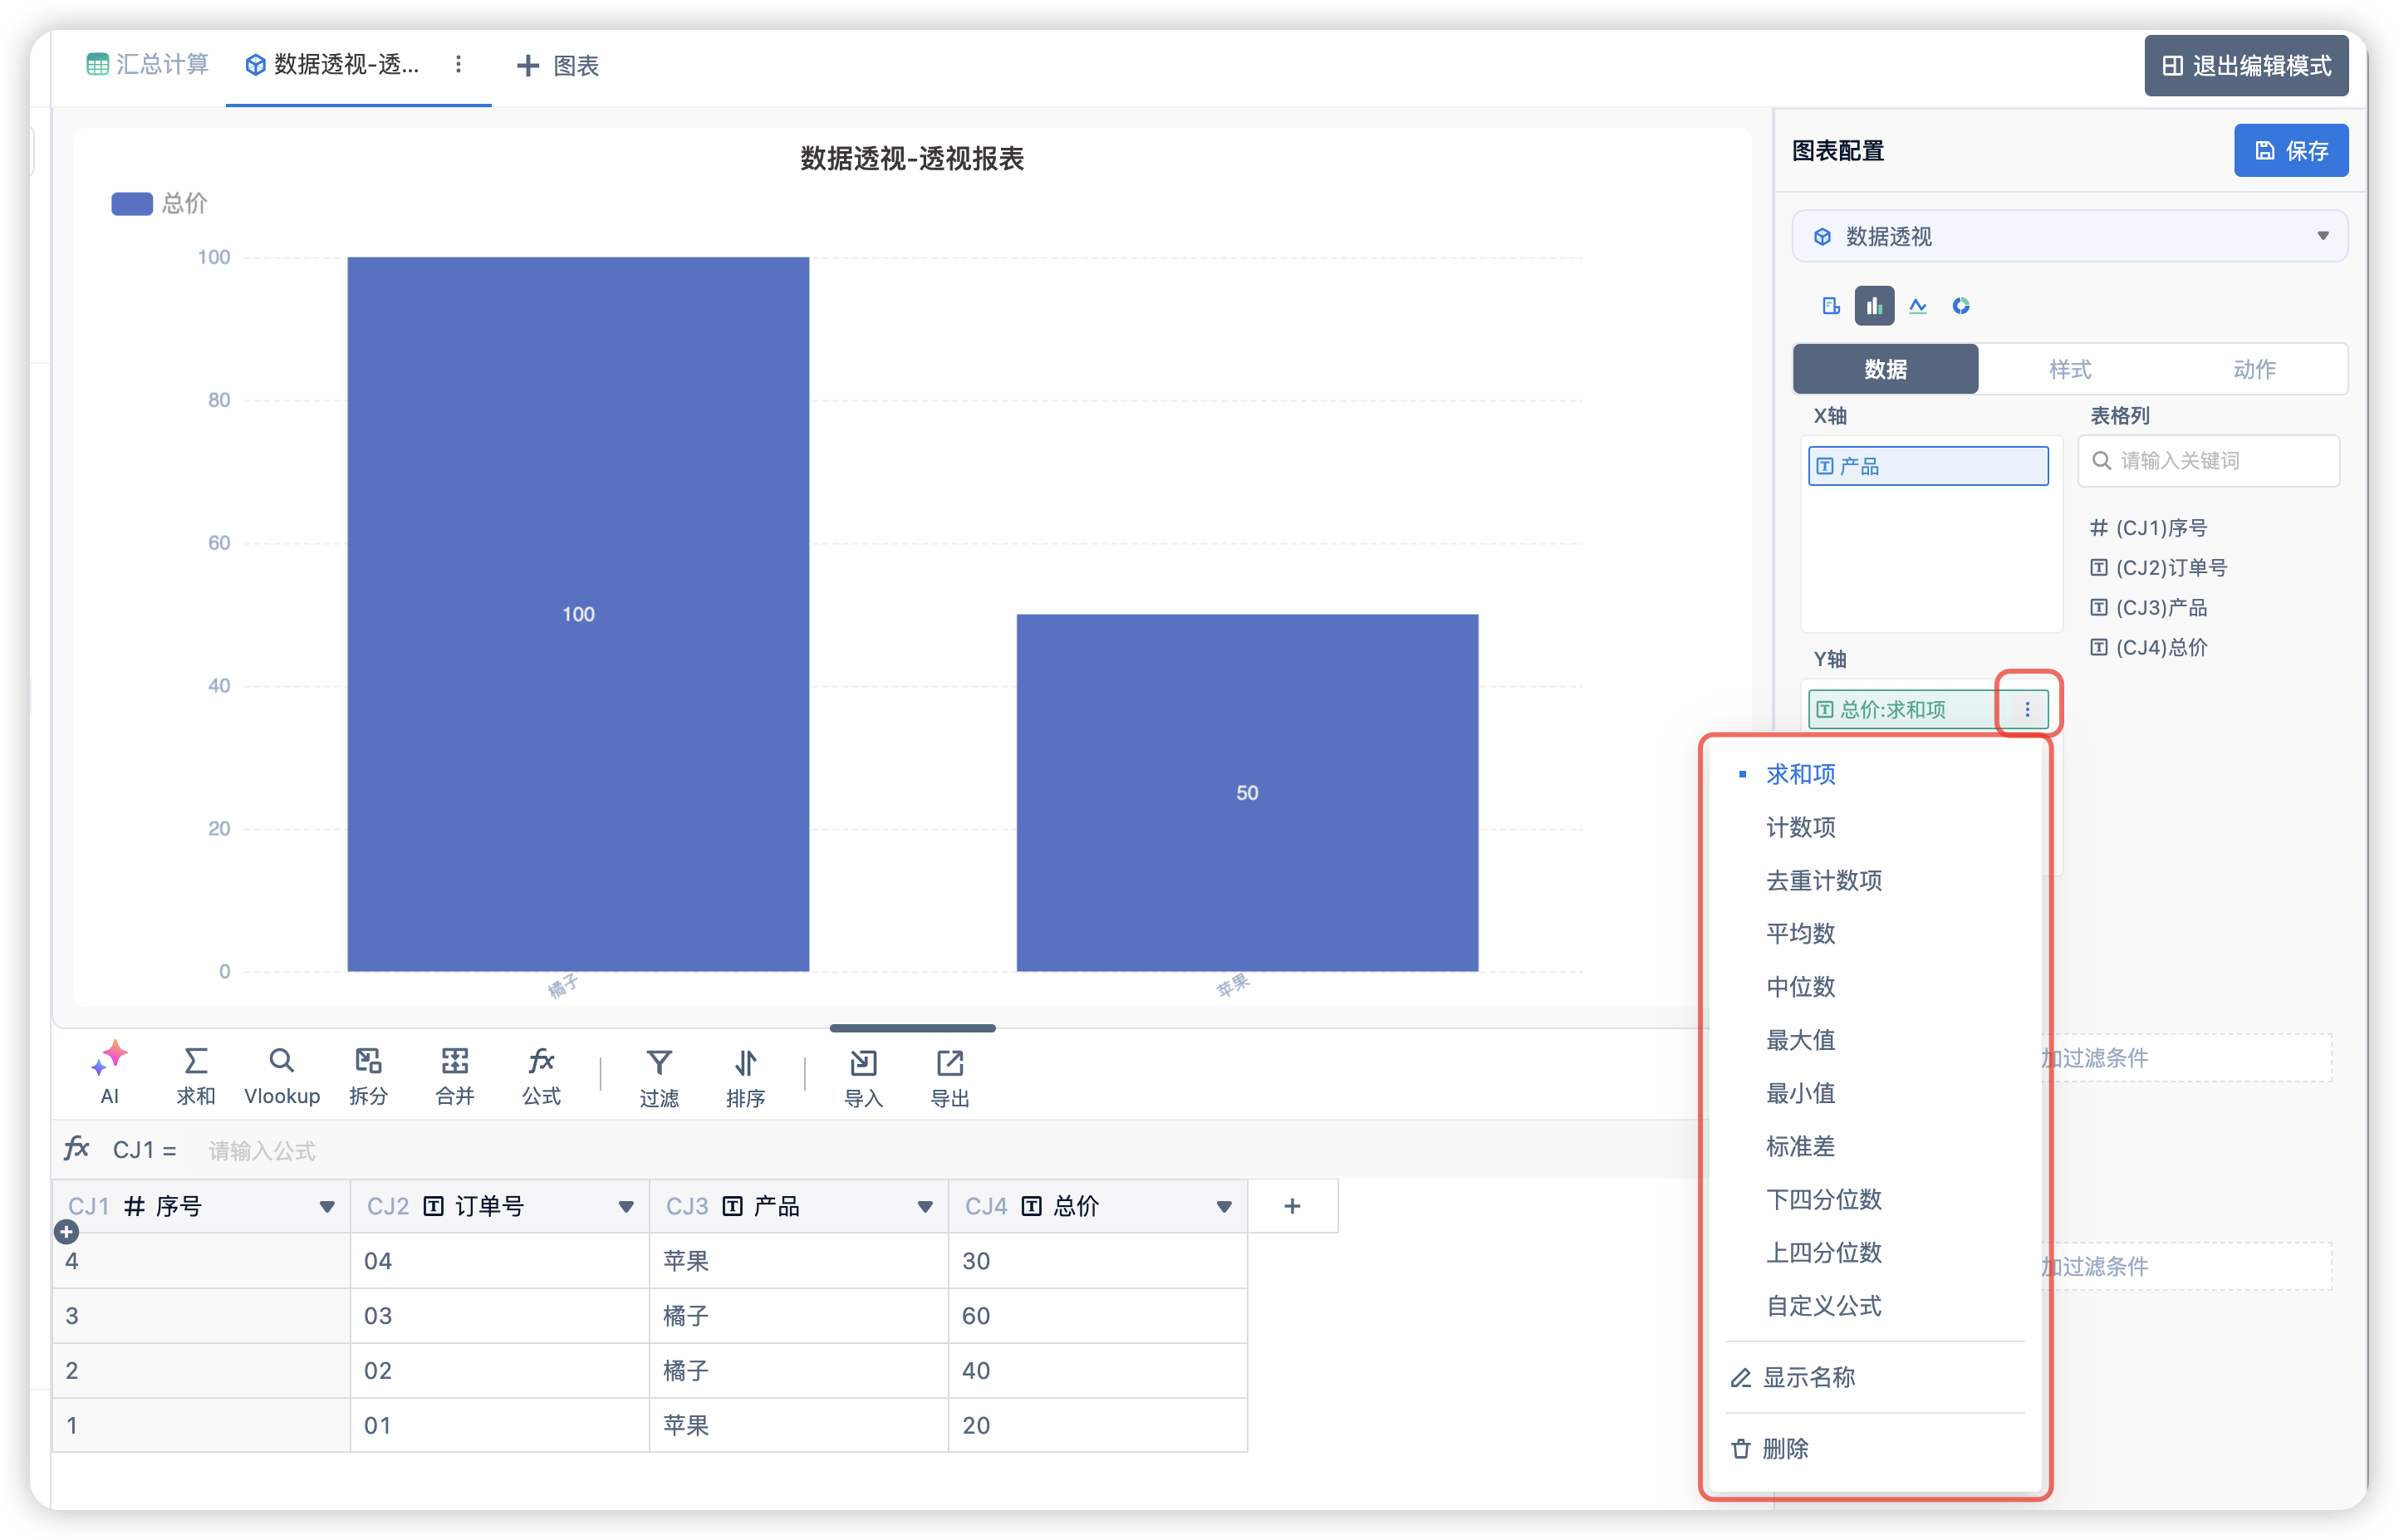Click the 保存 save button
The height and width of the screenshot is (1540, 2399).
point(2290,151)
